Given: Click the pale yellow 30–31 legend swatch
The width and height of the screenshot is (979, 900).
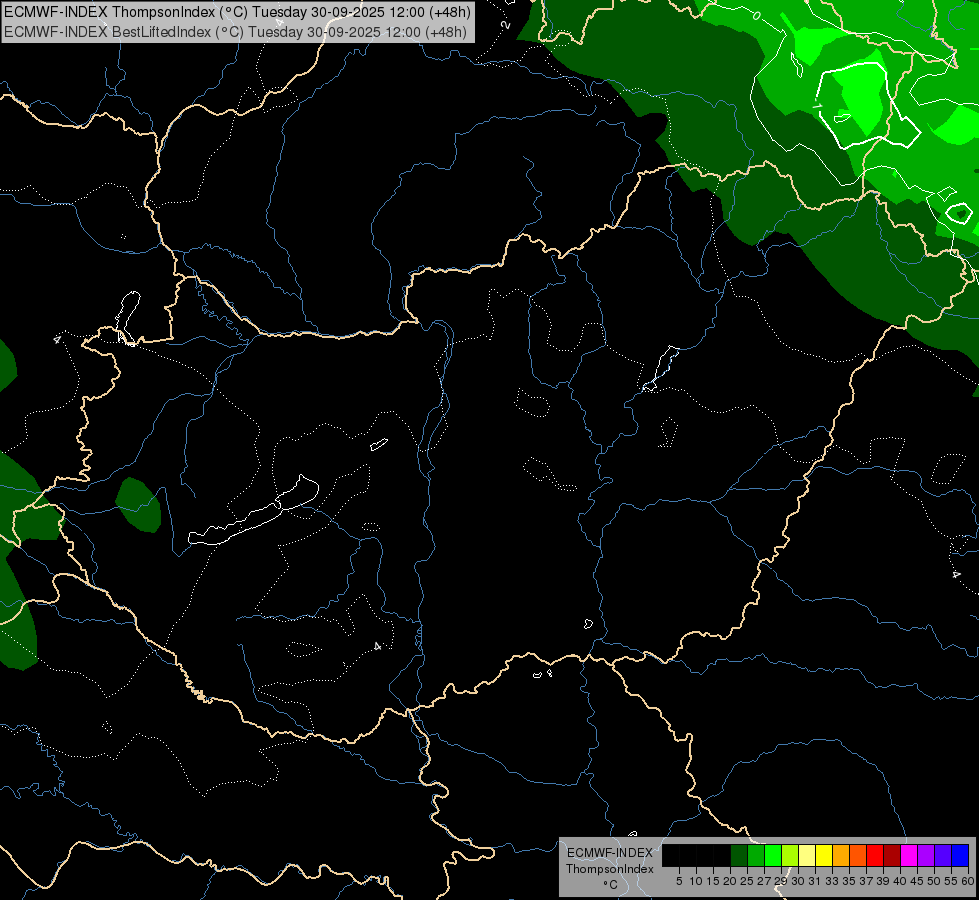Looking at the screenshot, I should coord(807,855).
